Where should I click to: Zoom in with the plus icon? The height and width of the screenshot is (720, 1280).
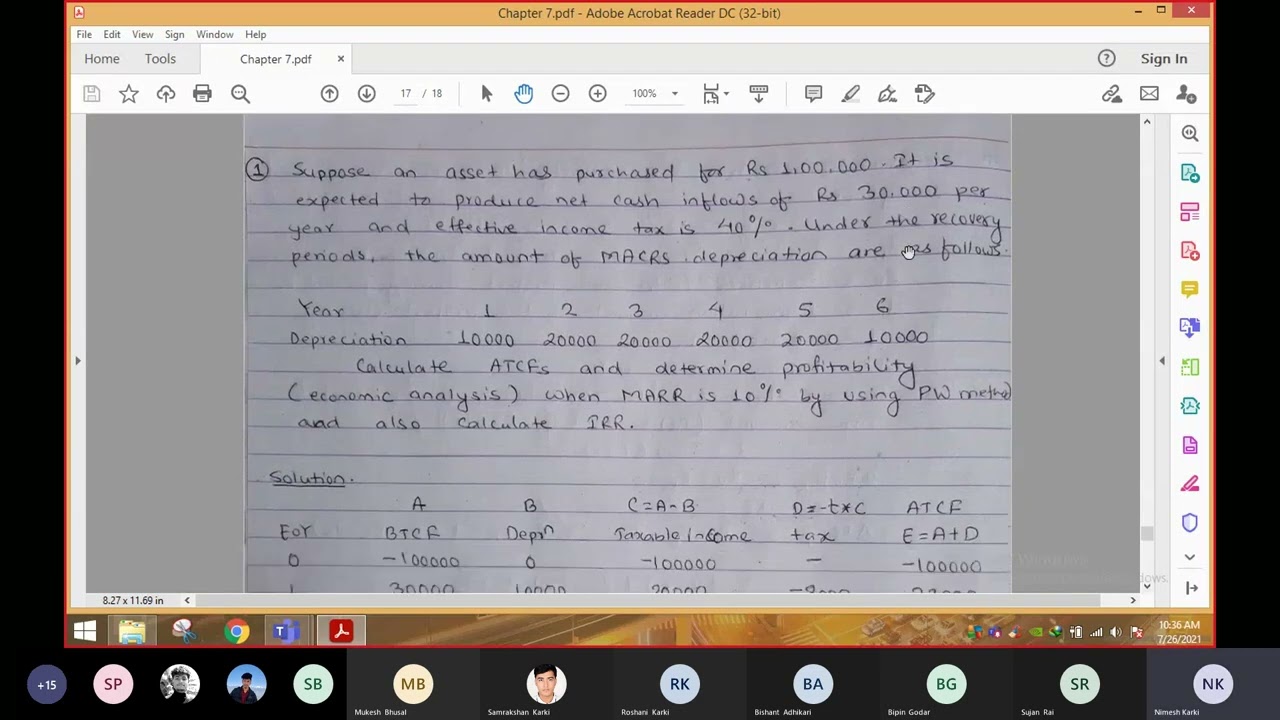[597, 94]
